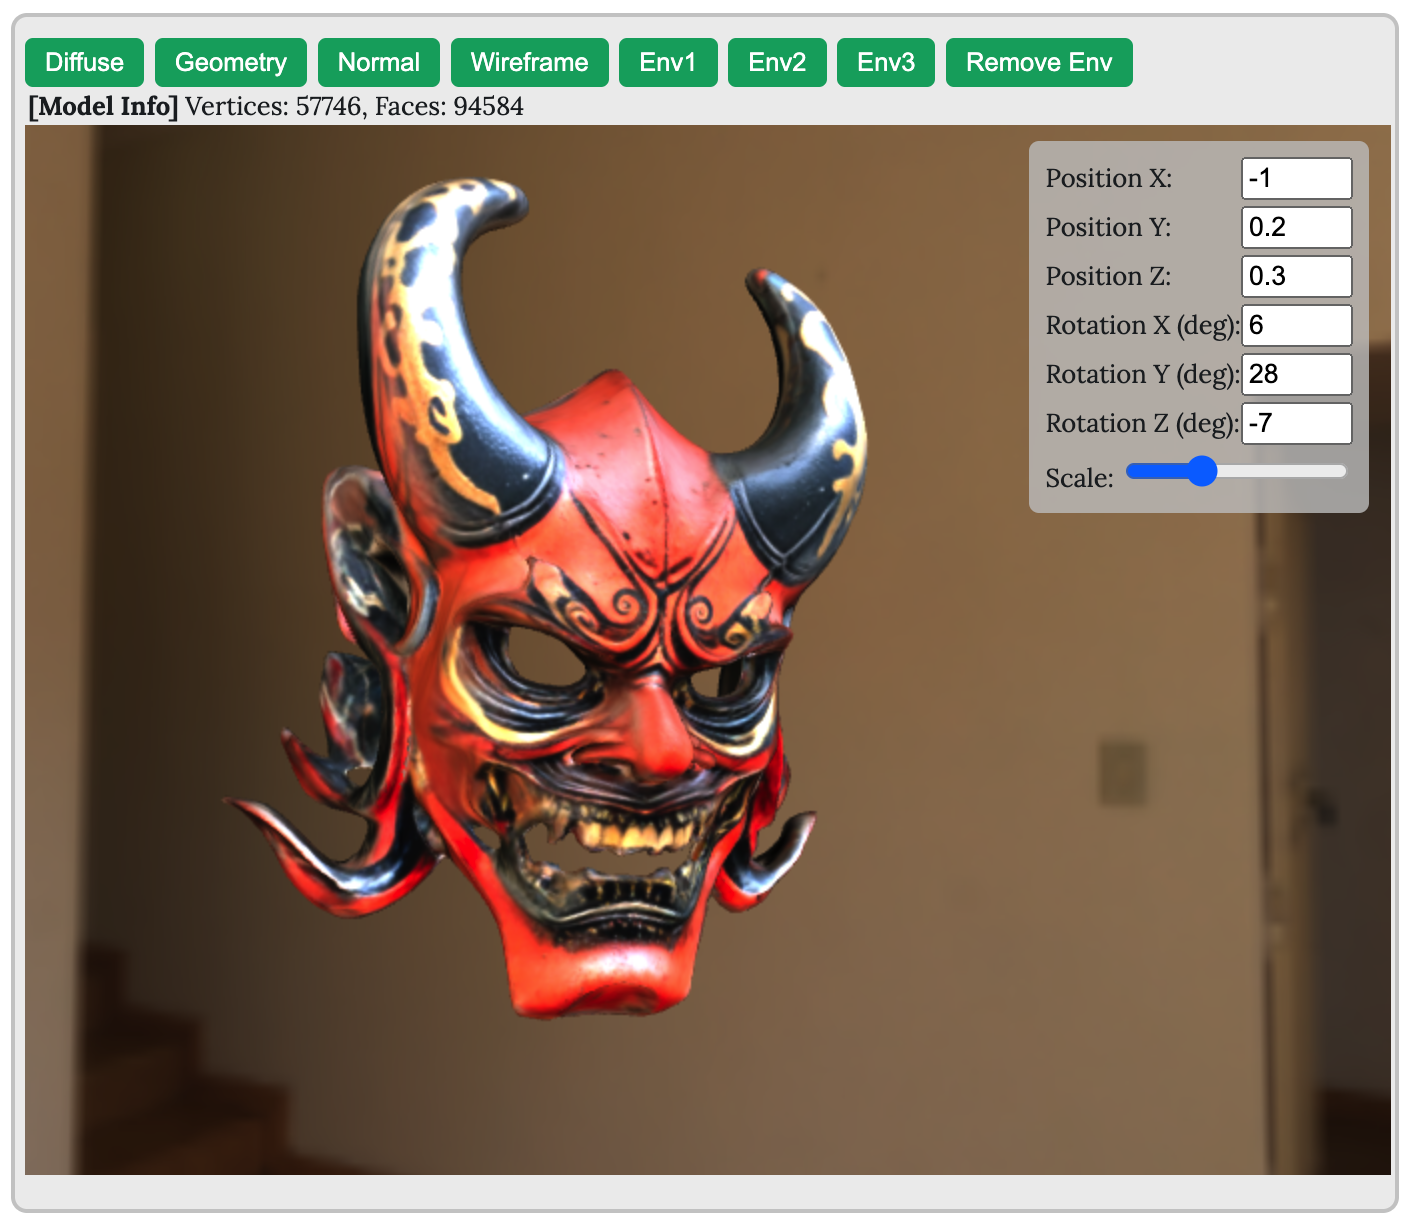
Task: Switch to Diffuse rendering mode
Action: [x=83, y=62]
